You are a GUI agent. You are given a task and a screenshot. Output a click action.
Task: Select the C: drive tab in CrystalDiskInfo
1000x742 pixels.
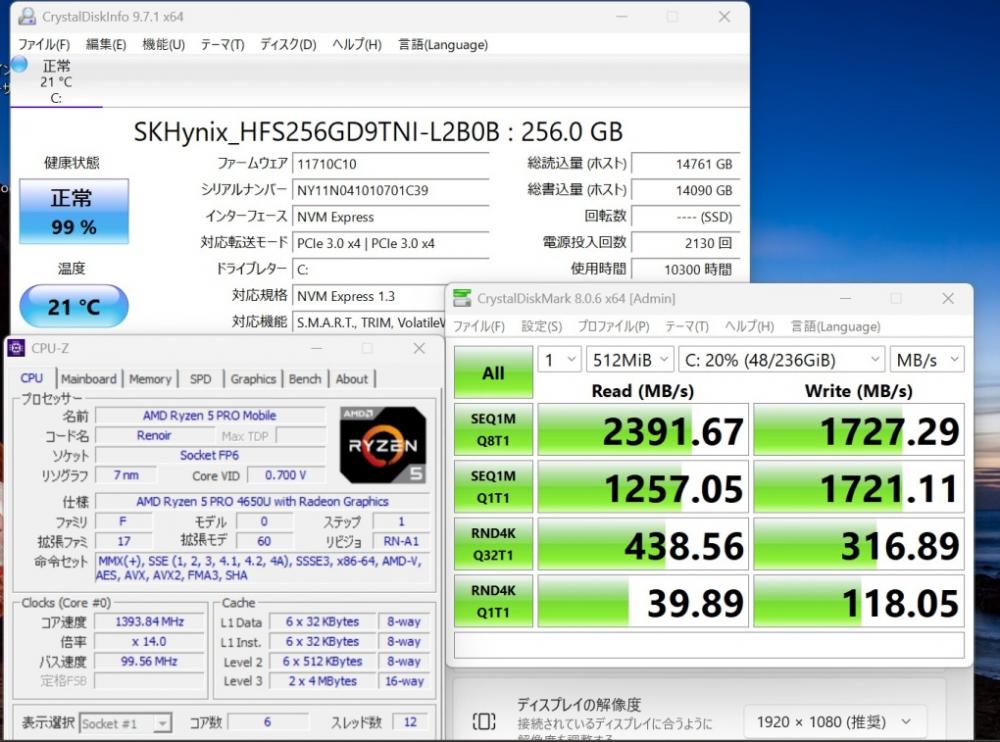pyautogui.click(x=56, y=82)
